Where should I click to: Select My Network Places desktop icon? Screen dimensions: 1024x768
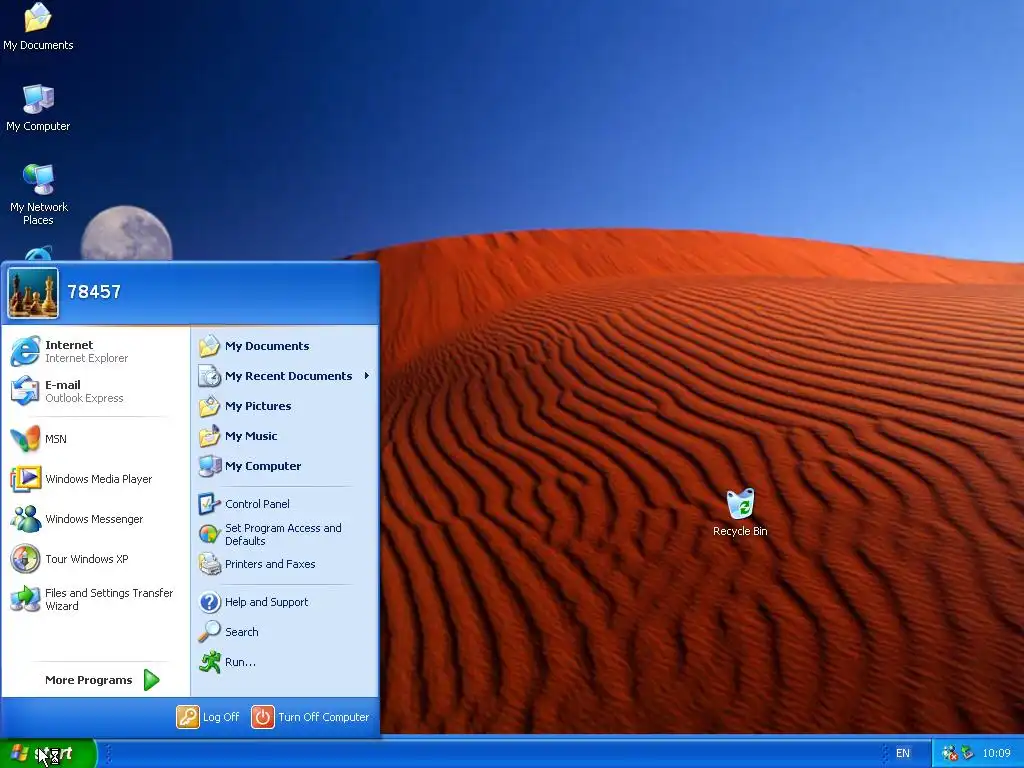[39, 195]
